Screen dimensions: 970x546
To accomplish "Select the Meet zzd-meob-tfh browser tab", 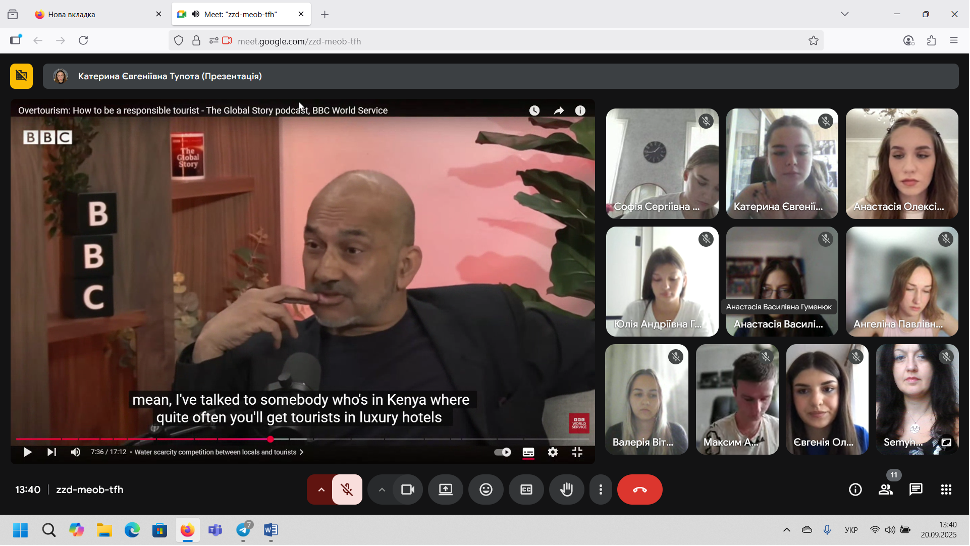I will tap(235, 15).
